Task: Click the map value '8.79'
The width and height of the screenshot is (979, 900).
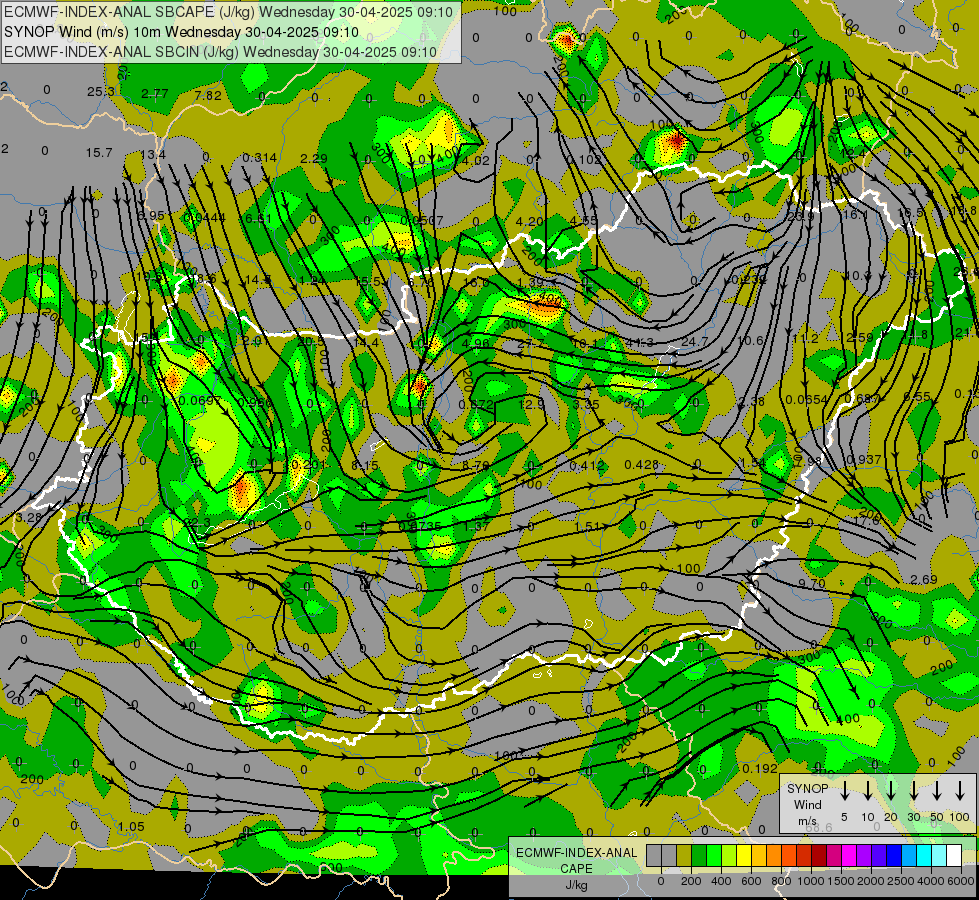Action: point(476,465)
